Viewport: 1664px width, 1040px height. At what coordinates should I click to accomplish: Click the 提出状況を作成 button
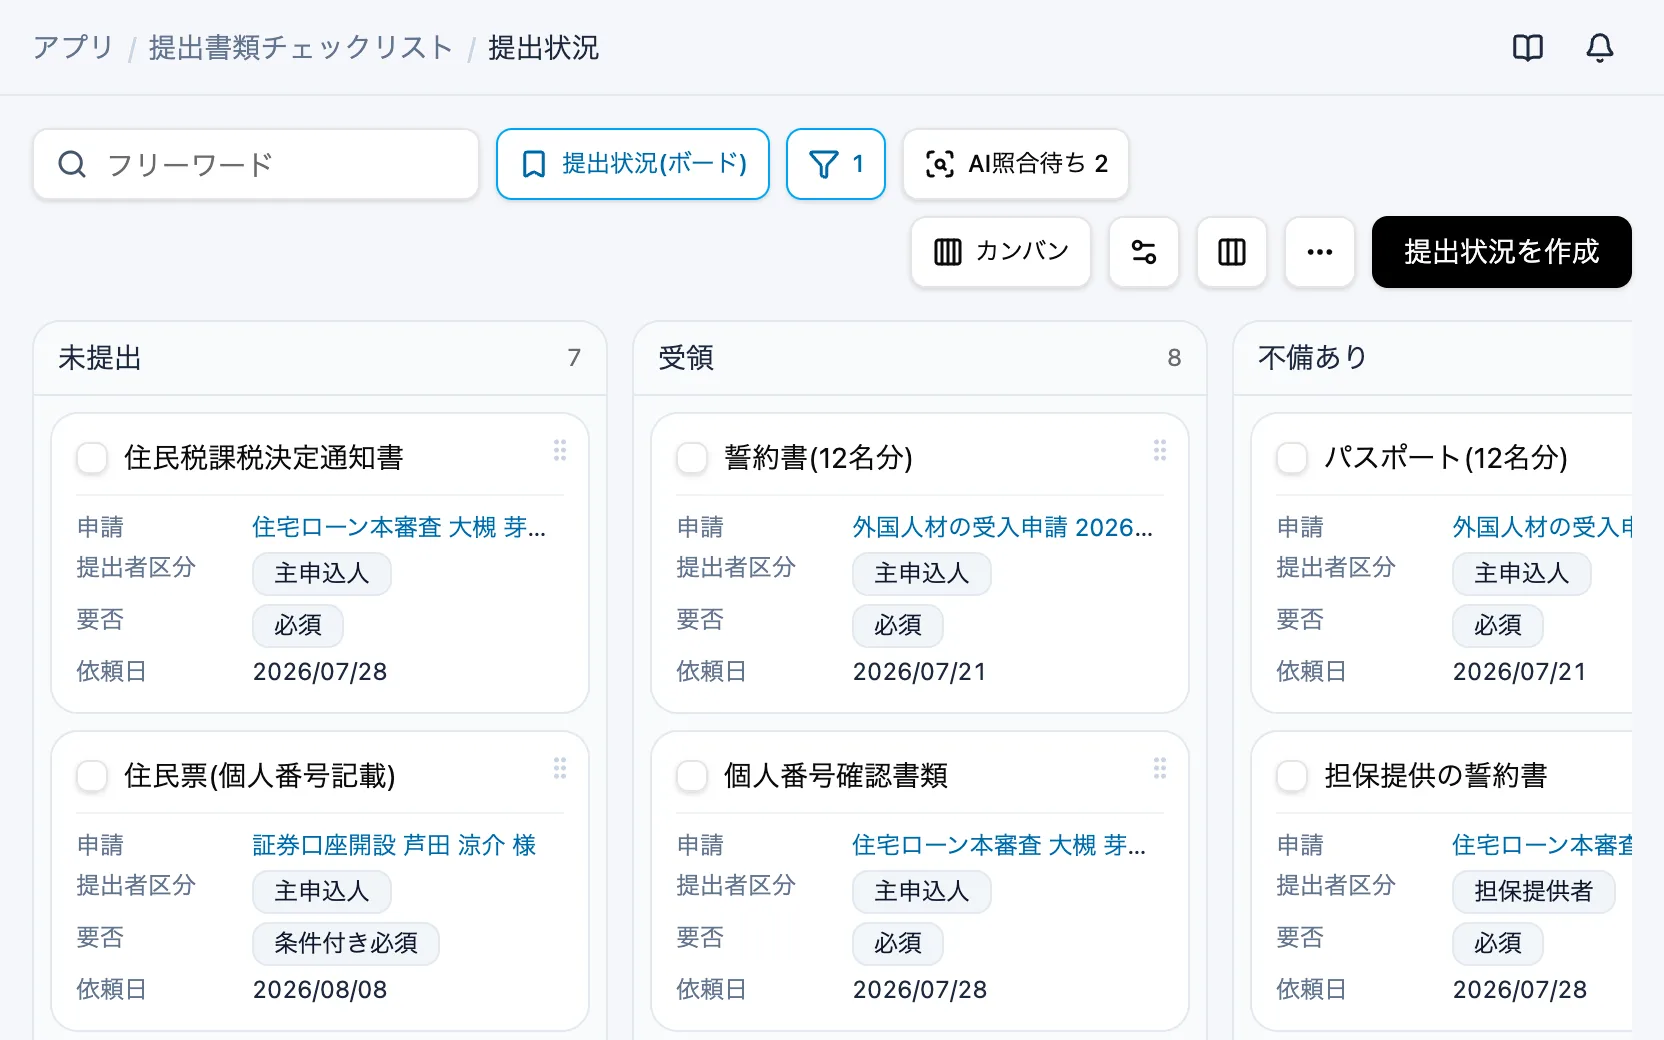pos(1501,252)
